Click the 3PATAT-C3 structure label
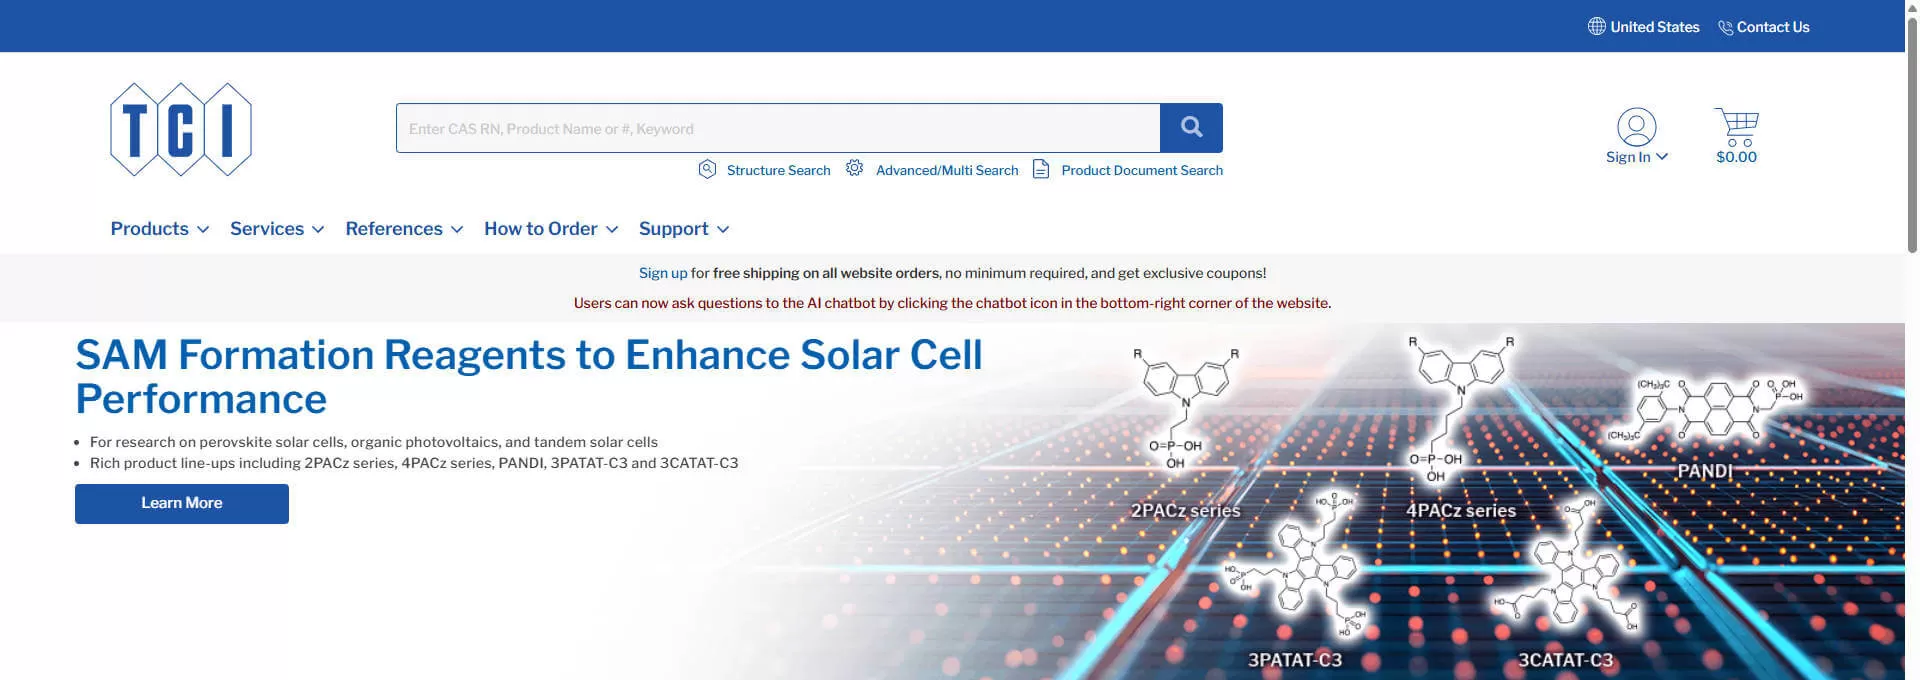This screenshot has width=1920, height=680. click(x=1295, y=660)
